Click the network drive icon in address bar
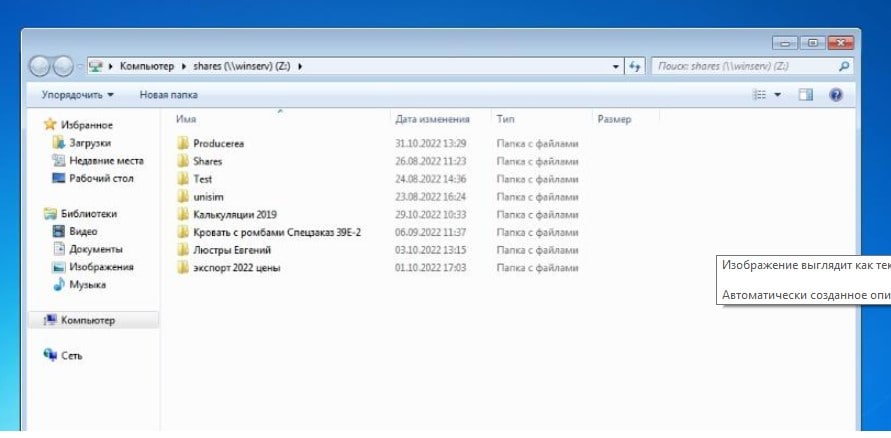The width and height of the screenshot is (891, 438). coord(96,66)
